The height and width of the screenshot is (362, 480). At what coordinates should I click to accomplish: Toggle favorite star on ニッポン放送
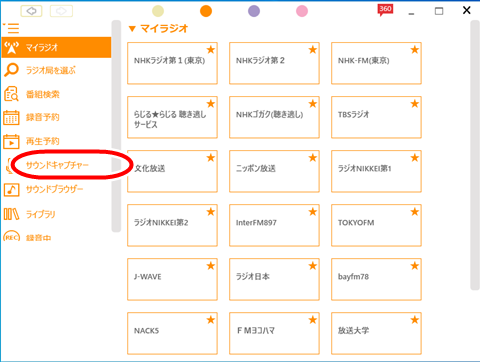(313, 158)
